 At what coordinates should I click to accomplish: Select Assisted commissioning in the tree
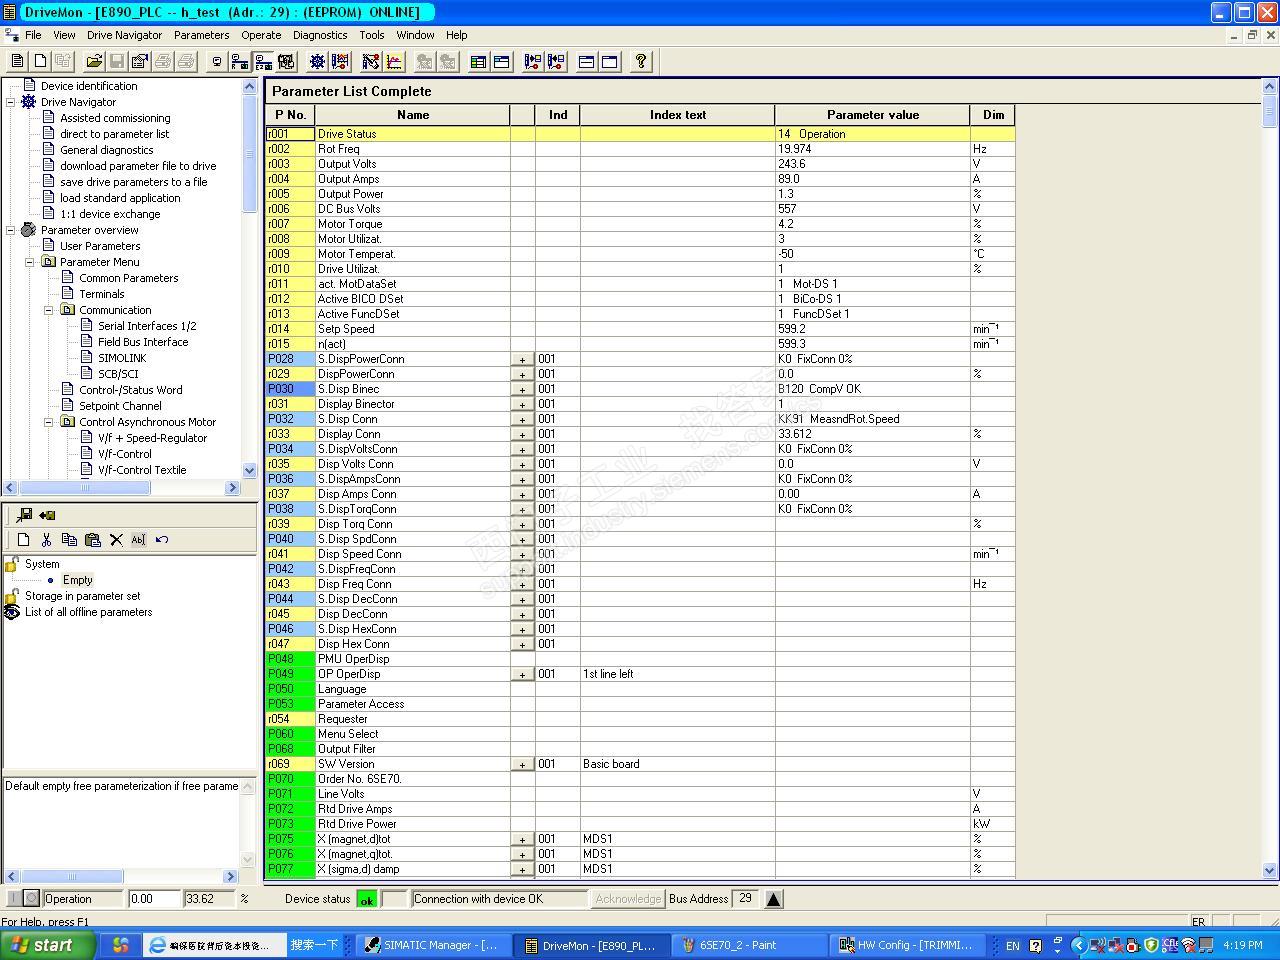[x=115, y=118]
